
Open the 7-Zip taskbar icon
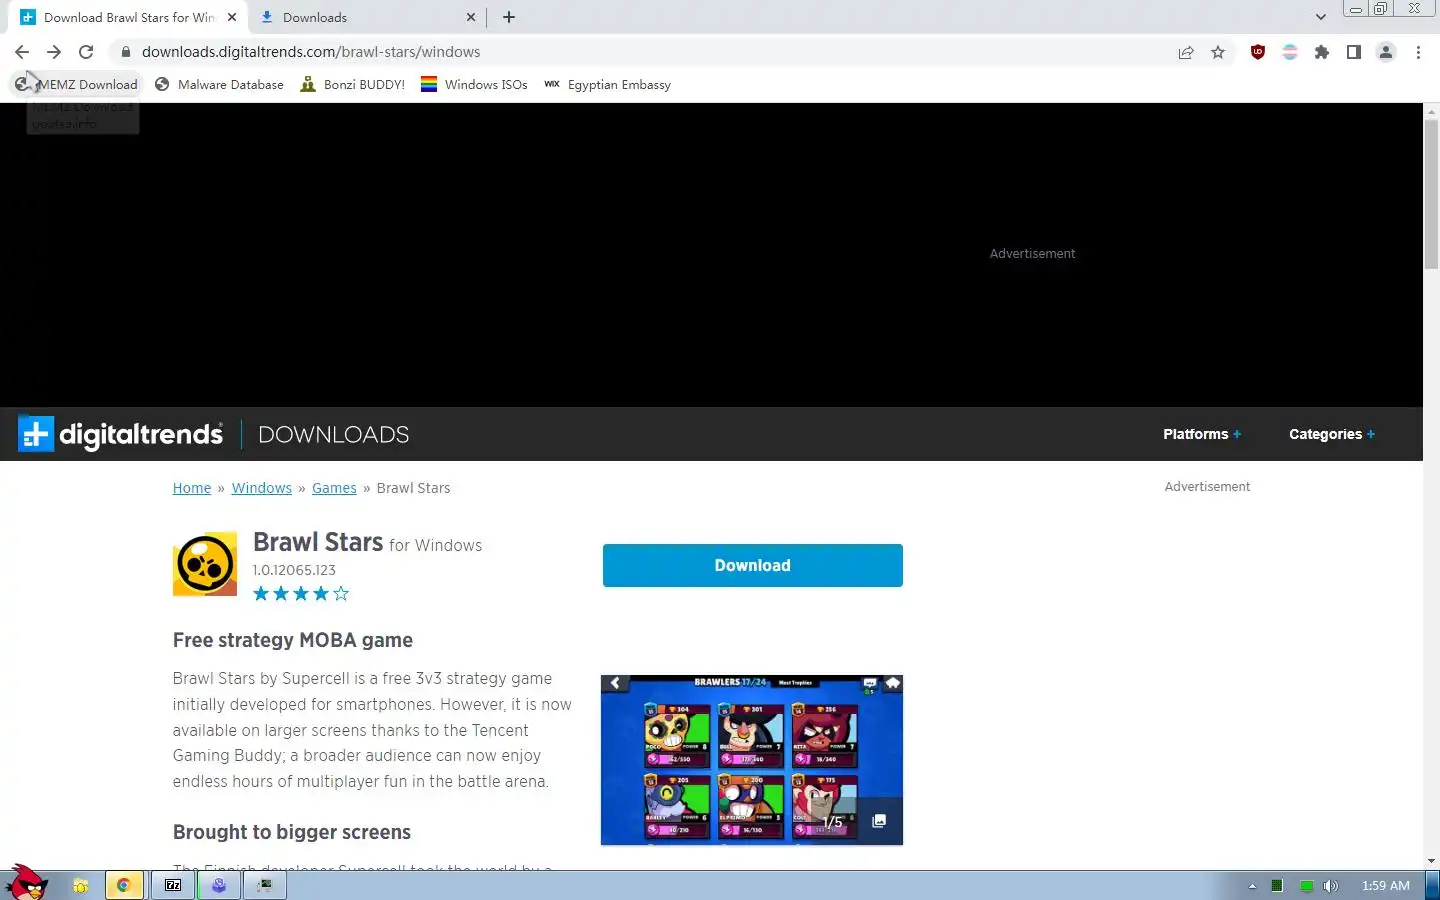[173, 885]
